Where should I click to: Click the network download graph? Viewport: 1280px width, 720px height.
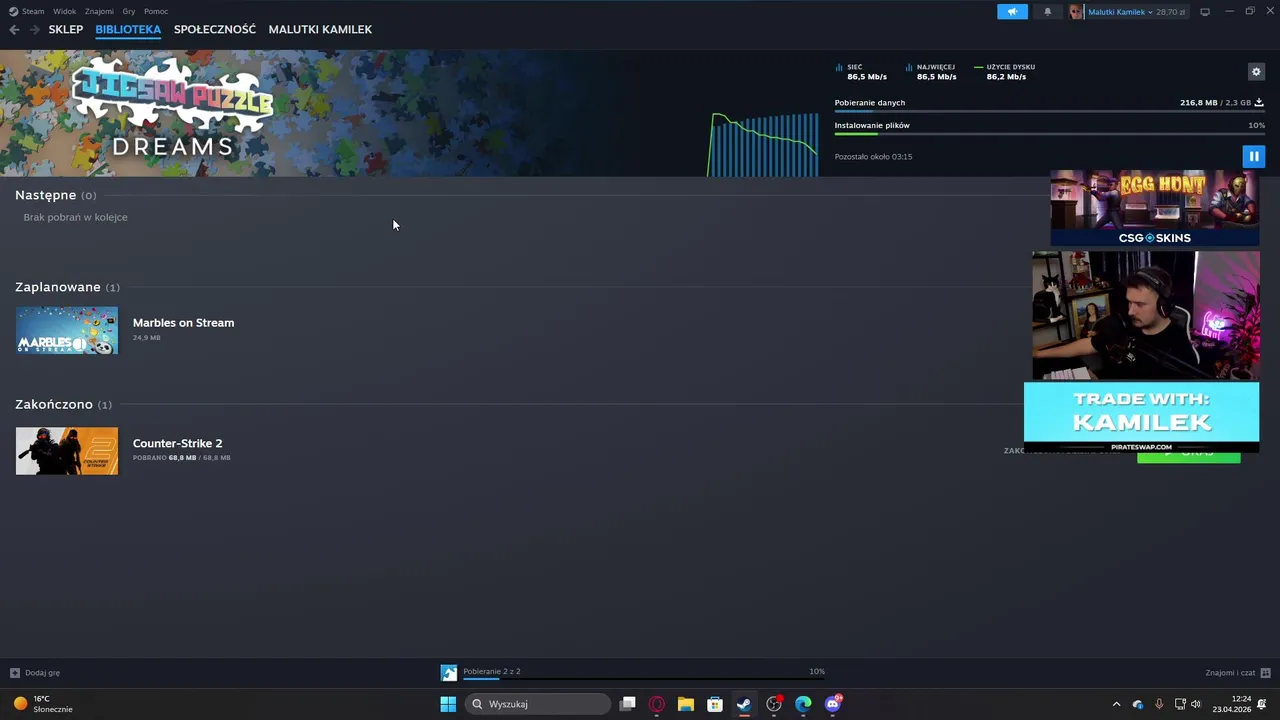[x=764, y=144]
